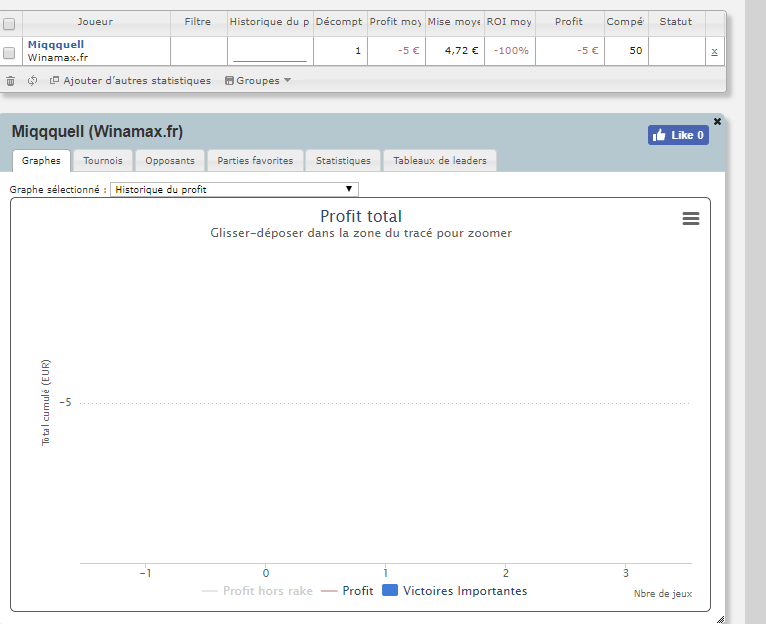This screenshot has width=766, height=624.
Task: Remove Miqqquell row with x link
Action: (714, 51)
